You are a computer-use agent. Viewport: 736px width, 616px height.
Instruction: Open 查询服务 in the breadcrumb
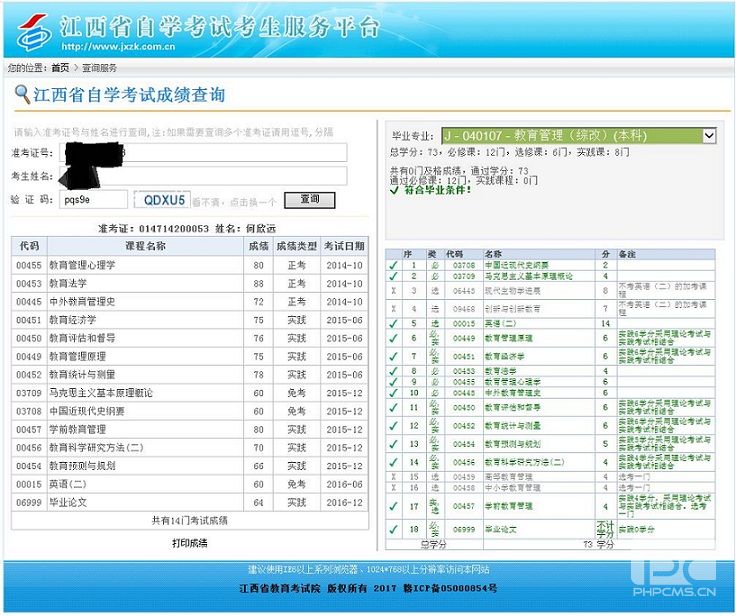(100, 68)
